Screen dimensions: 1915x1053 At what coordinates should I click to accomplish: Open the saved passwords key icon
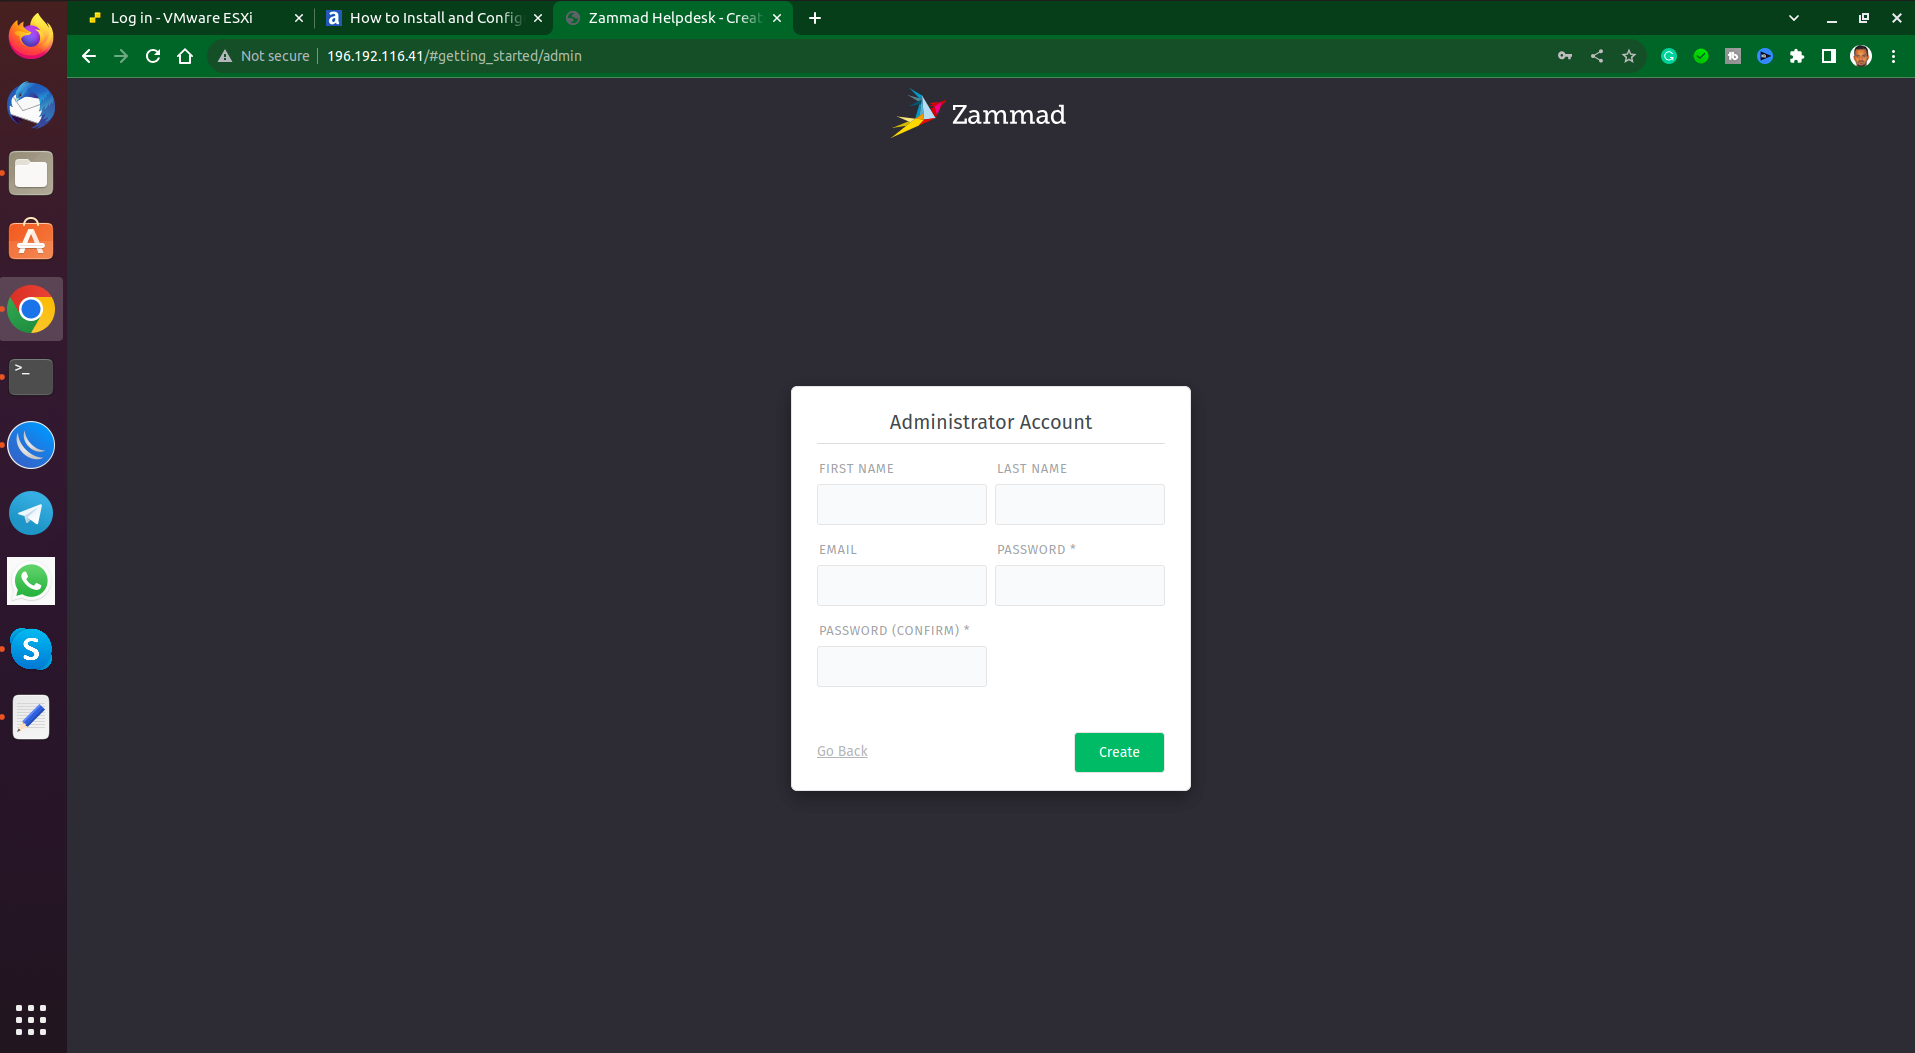[x=1565, y=56]
